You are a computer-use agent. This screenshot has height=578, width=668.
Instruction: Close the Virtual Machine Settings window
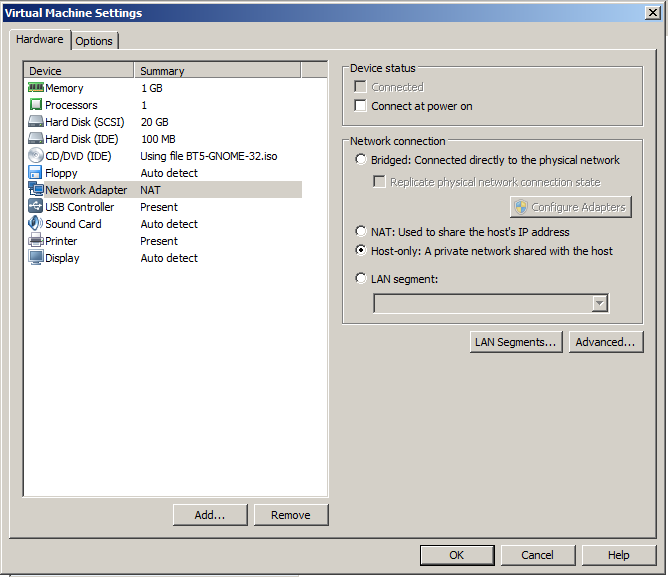click(x=653, y=13)
